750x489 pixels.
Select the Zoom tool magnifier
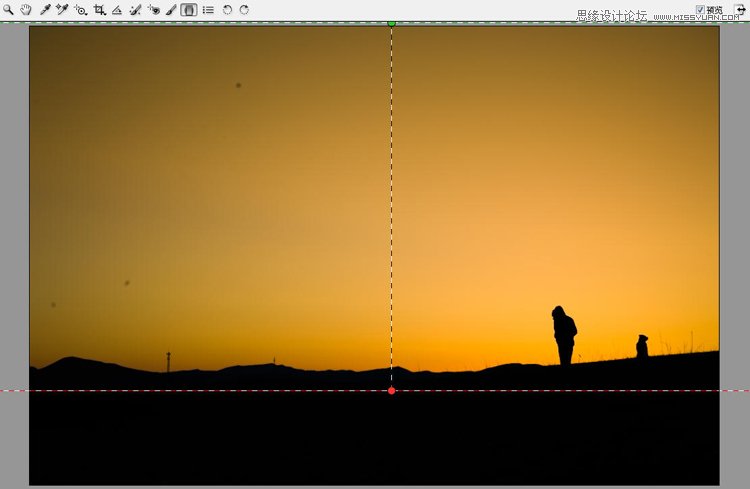pos(8,10)
